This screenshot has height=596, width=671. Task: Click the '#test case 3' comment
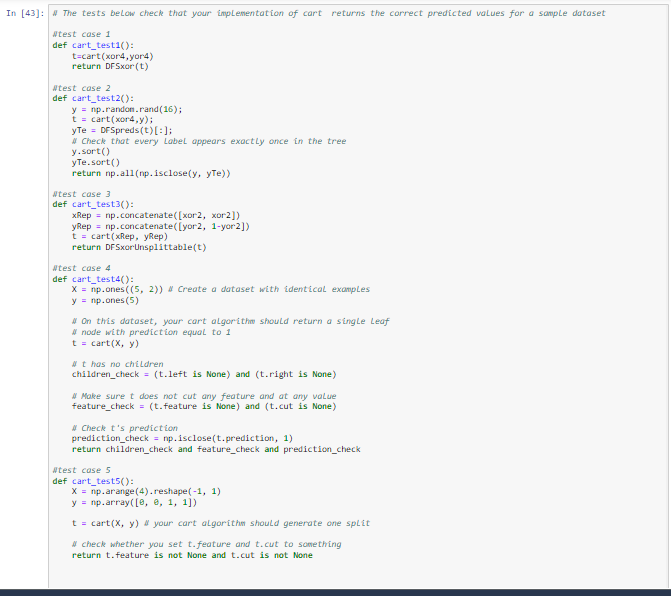click(x=81, y=194)
